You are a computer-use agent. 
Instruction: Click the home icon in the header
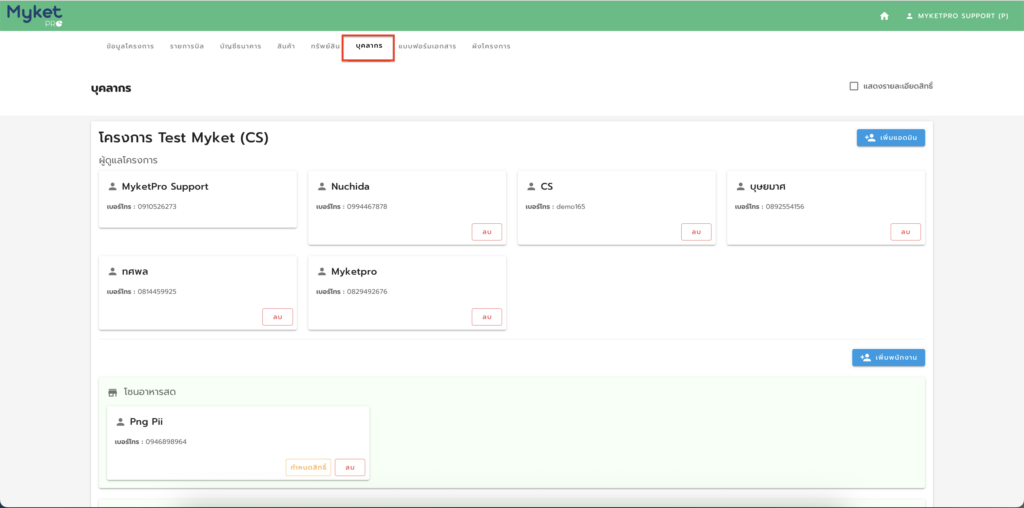(884, 16)
